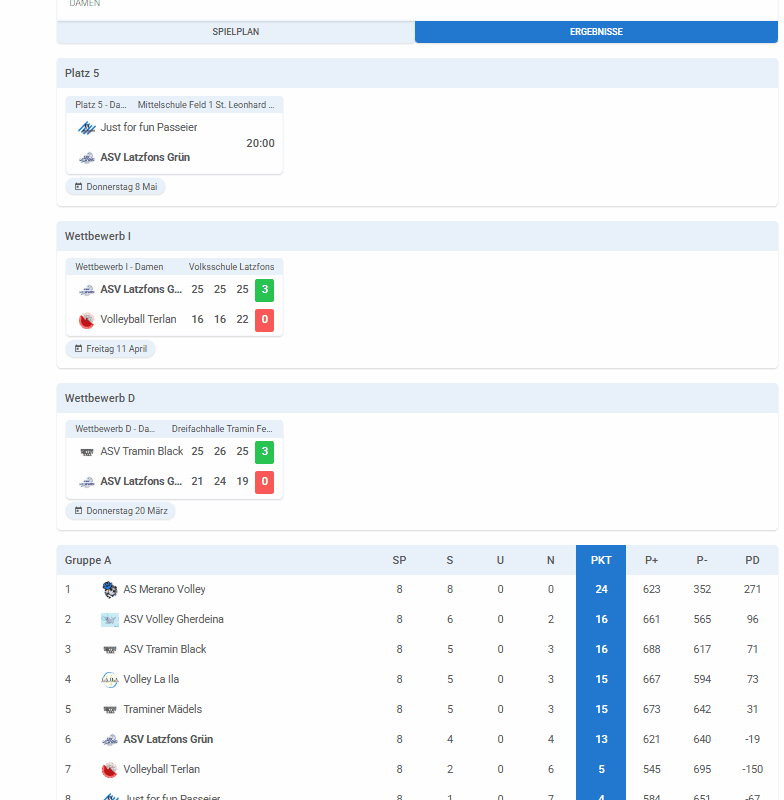Click the PKT column header
The image size is (784, 800).
tap(601, 561)
